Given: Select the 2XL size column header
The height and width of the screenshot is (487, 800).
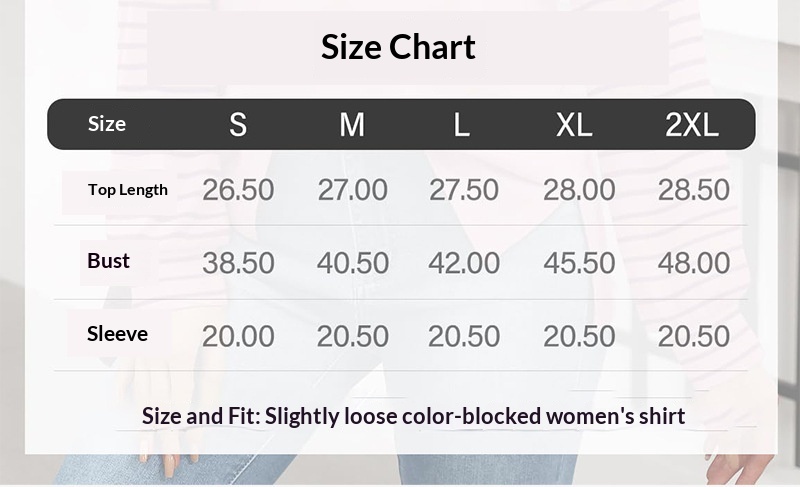Looking at the screenshot, I should pyautogui.click(x=692, y=125).
